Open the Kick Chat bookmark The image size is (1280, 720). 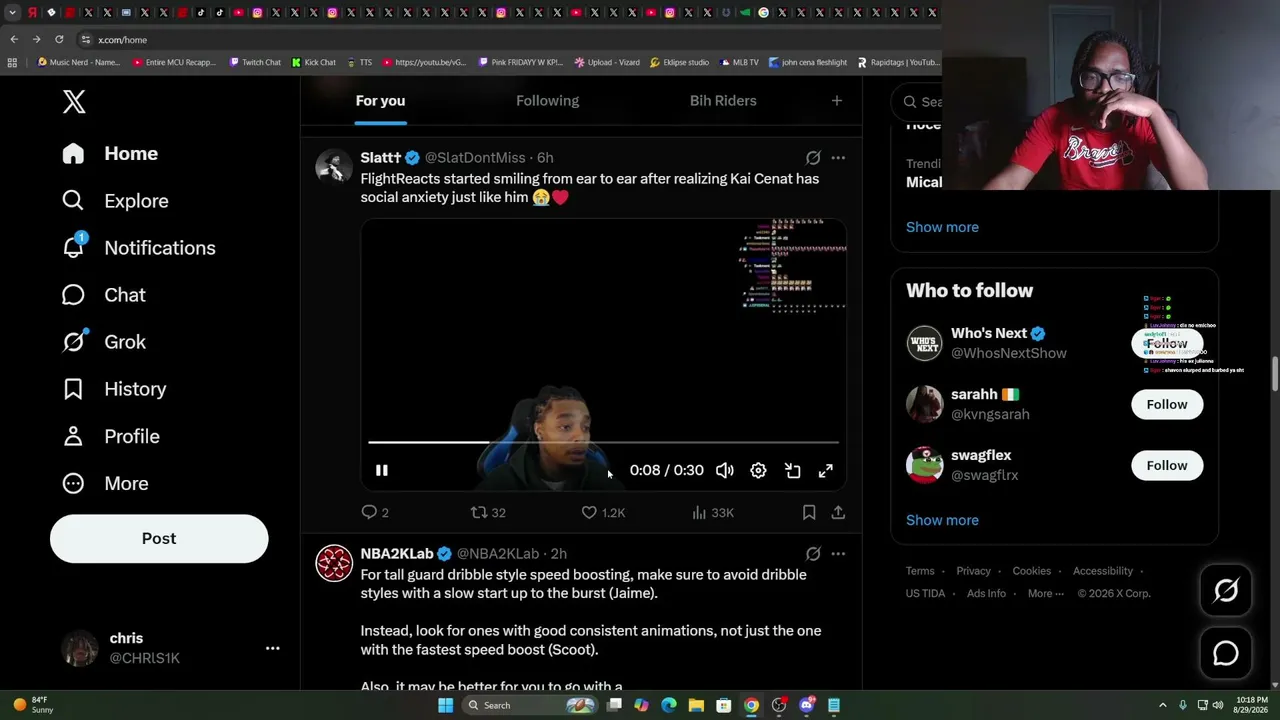point(314,62)
